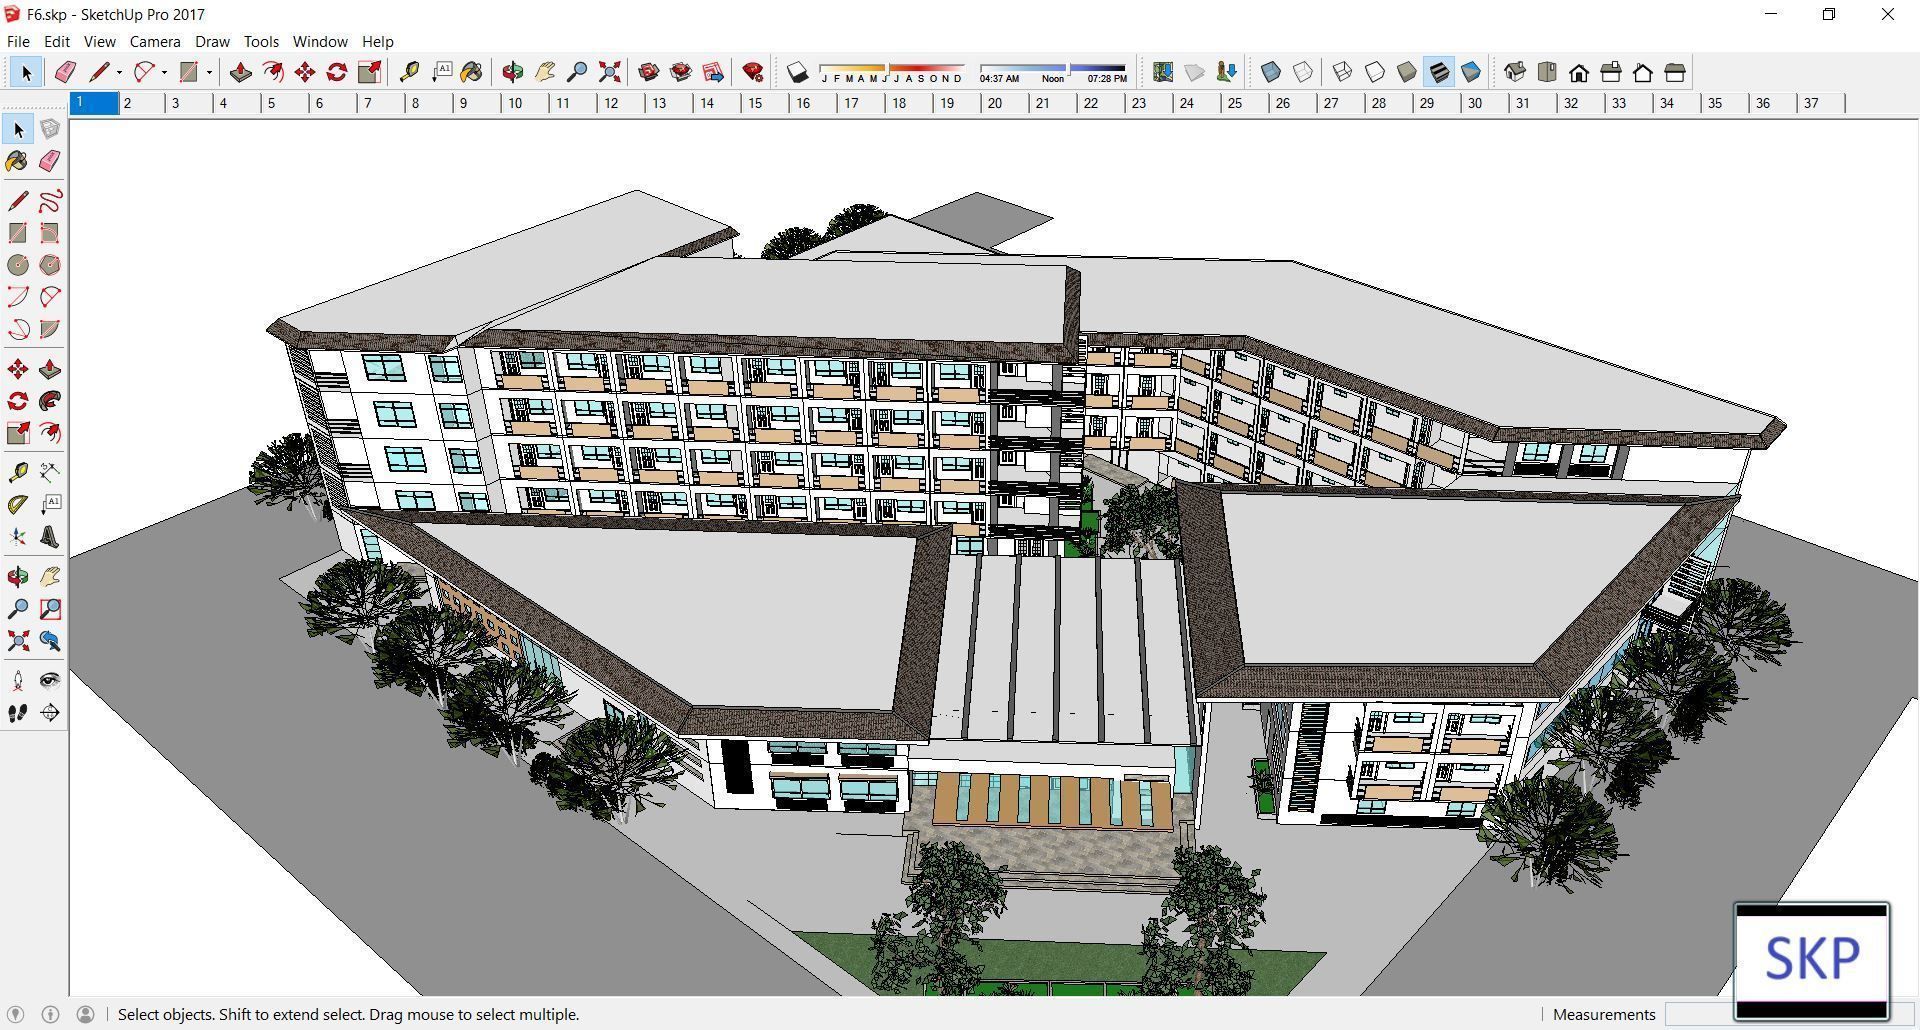Open the Rectangle tool dropdown arrow
Image resolution: width=1920 pixels, height=1030 pixels.
pos(209,71)
